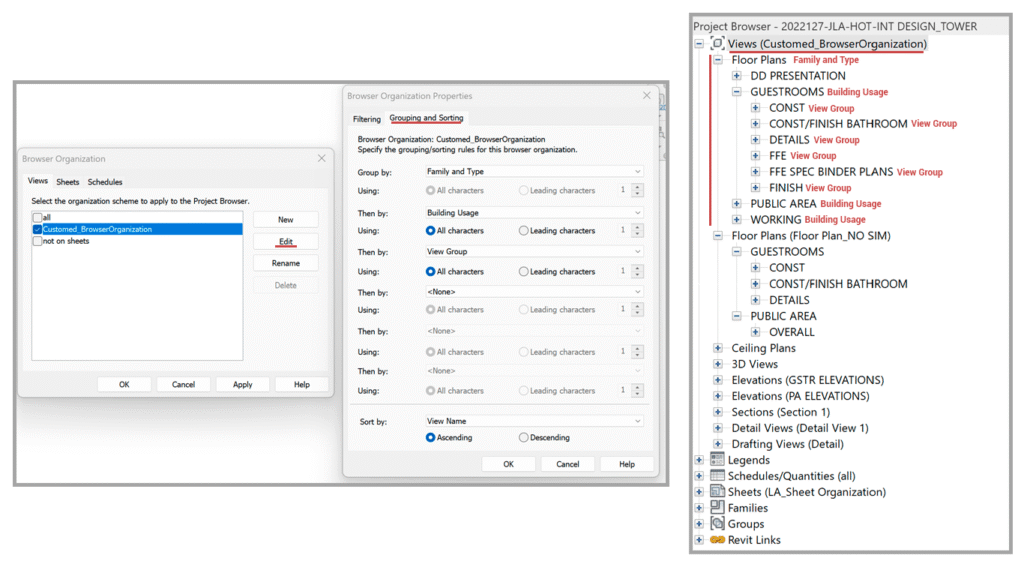This screenshot has height=576, width=1024.
Task: Open the Sheets tab in Browser Organization
Action: click(67, 182)
